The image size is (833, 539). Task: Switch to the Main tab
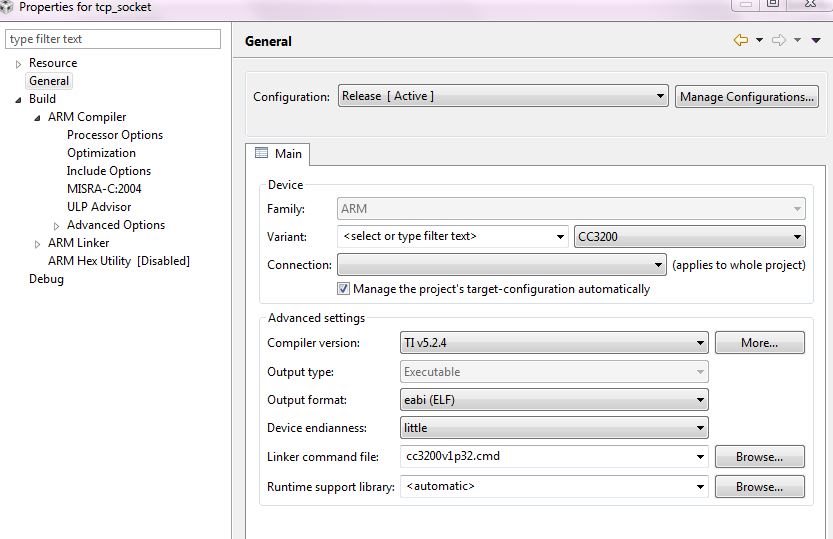[278, 154]
